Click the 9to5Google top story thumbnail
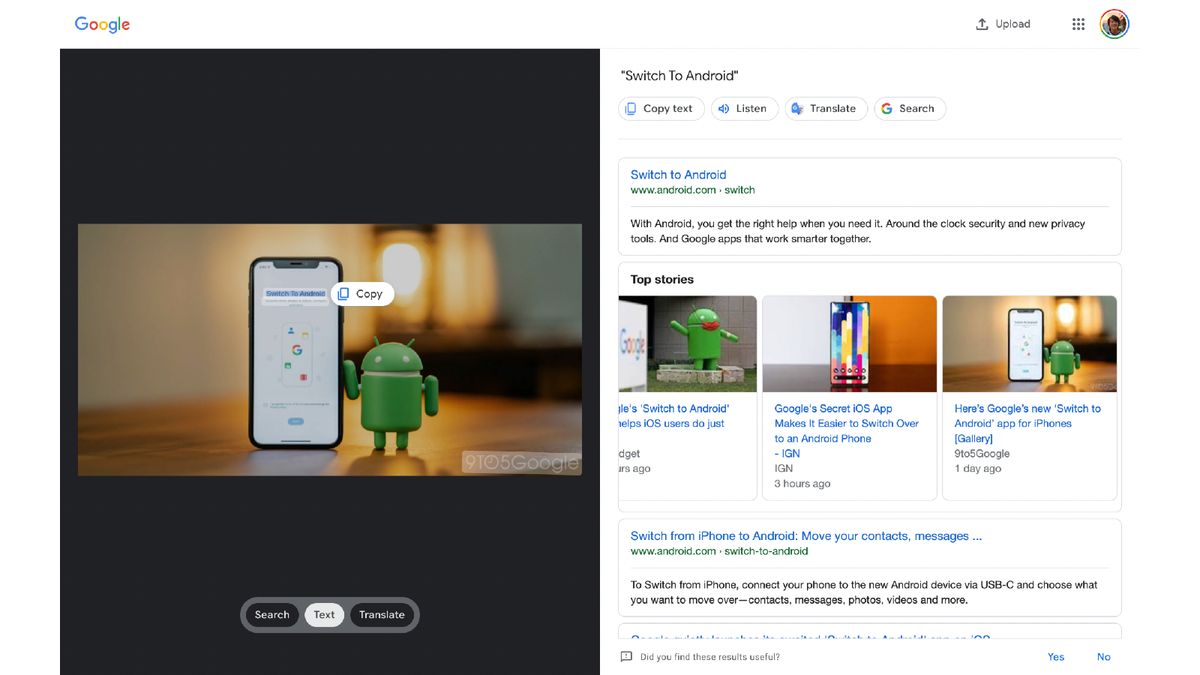 click(1029, 343)
